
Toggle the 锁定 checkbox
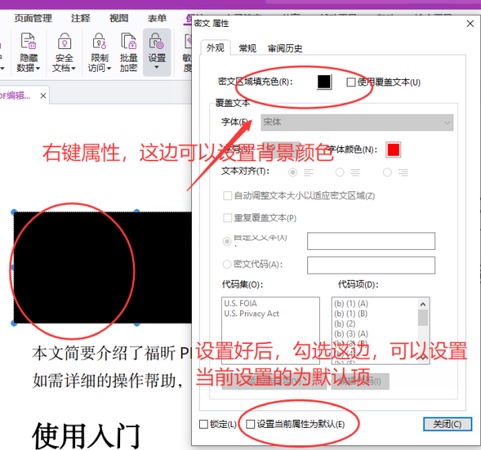tap(203, 424)
